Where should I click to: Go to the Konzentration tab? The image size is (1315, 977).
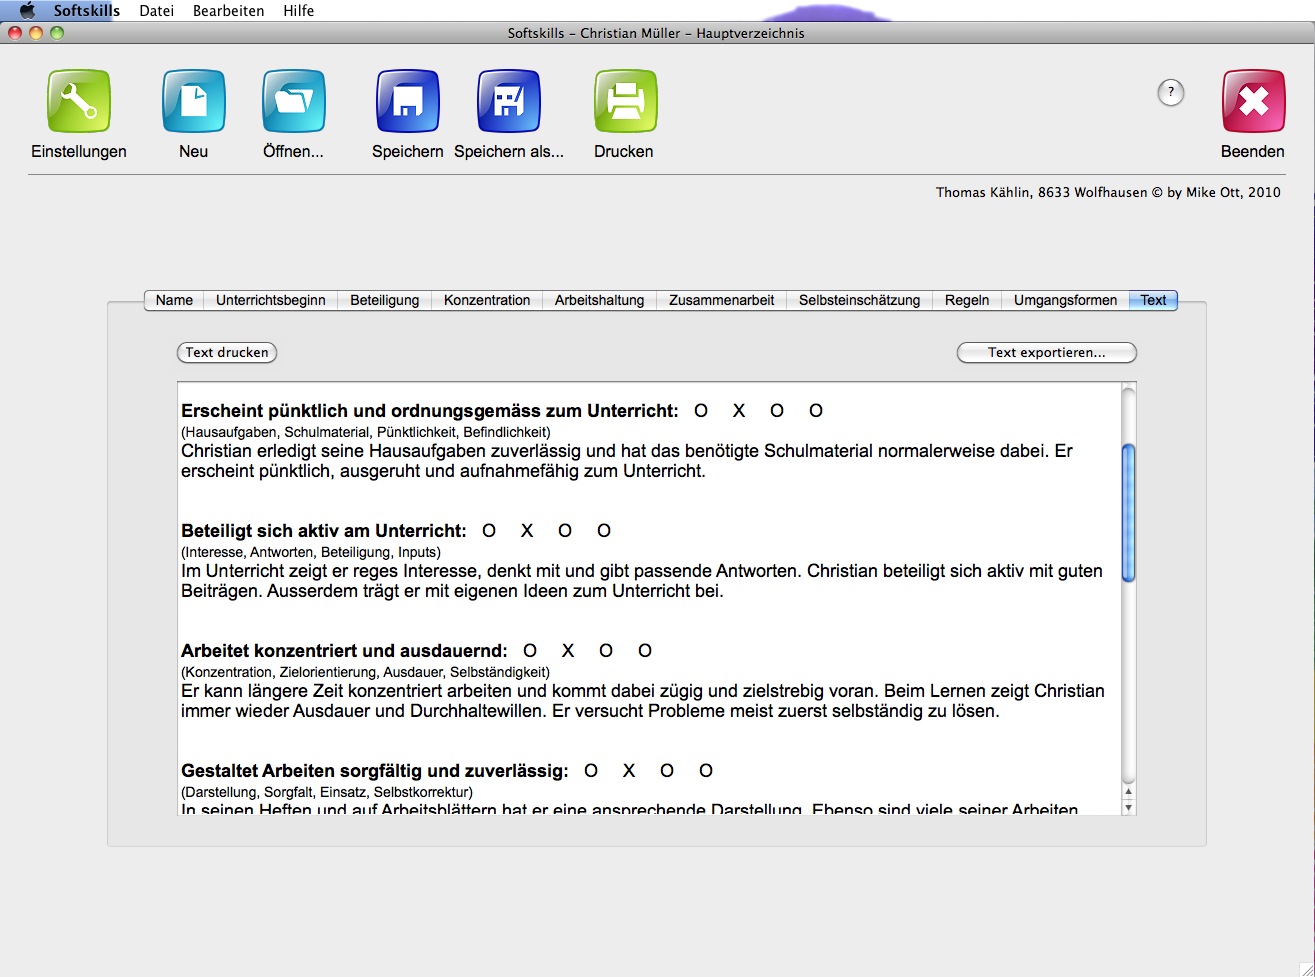click(487, 300)
